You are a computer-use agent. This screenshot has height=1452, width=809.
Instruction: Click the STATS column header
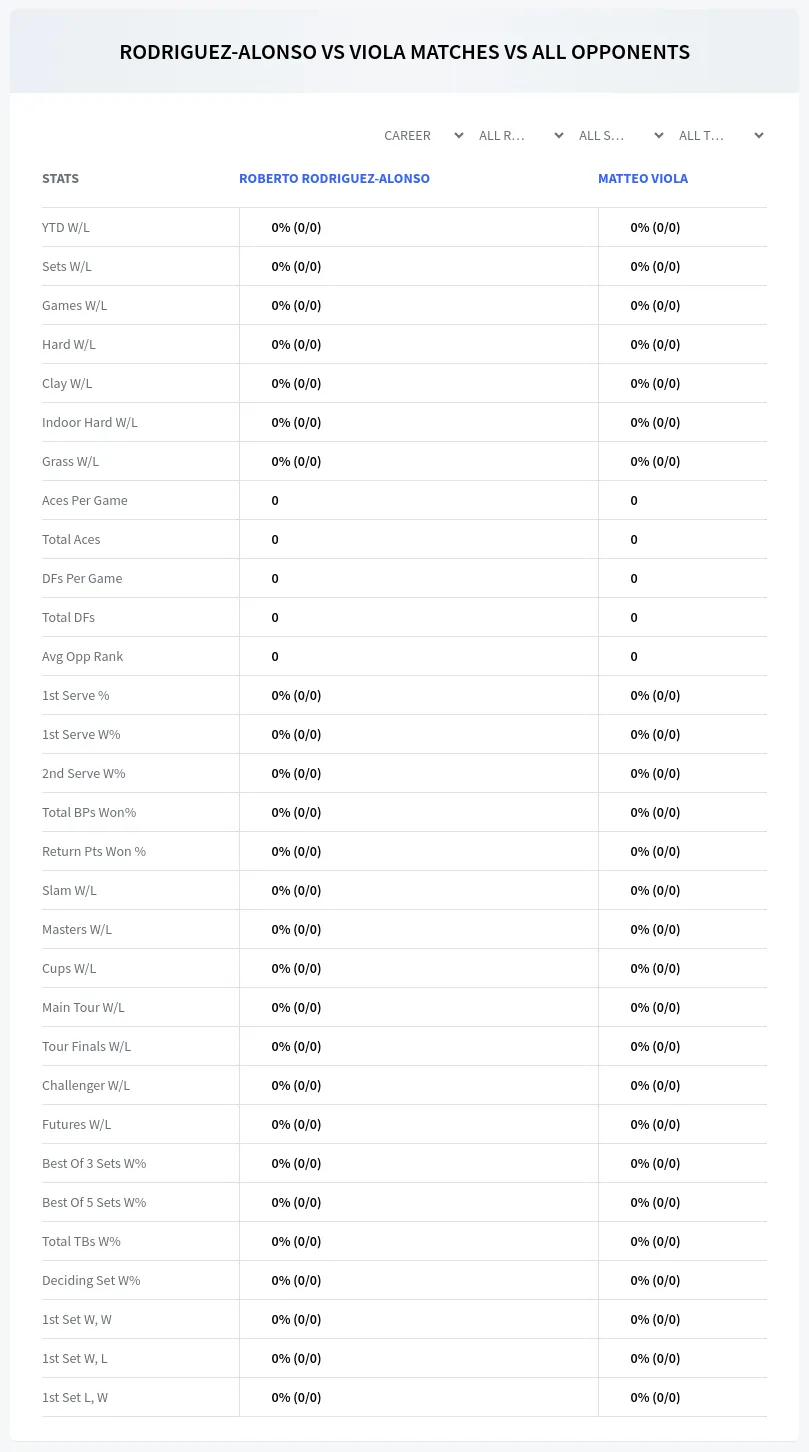pyautogui.click(x=60, y=178)
